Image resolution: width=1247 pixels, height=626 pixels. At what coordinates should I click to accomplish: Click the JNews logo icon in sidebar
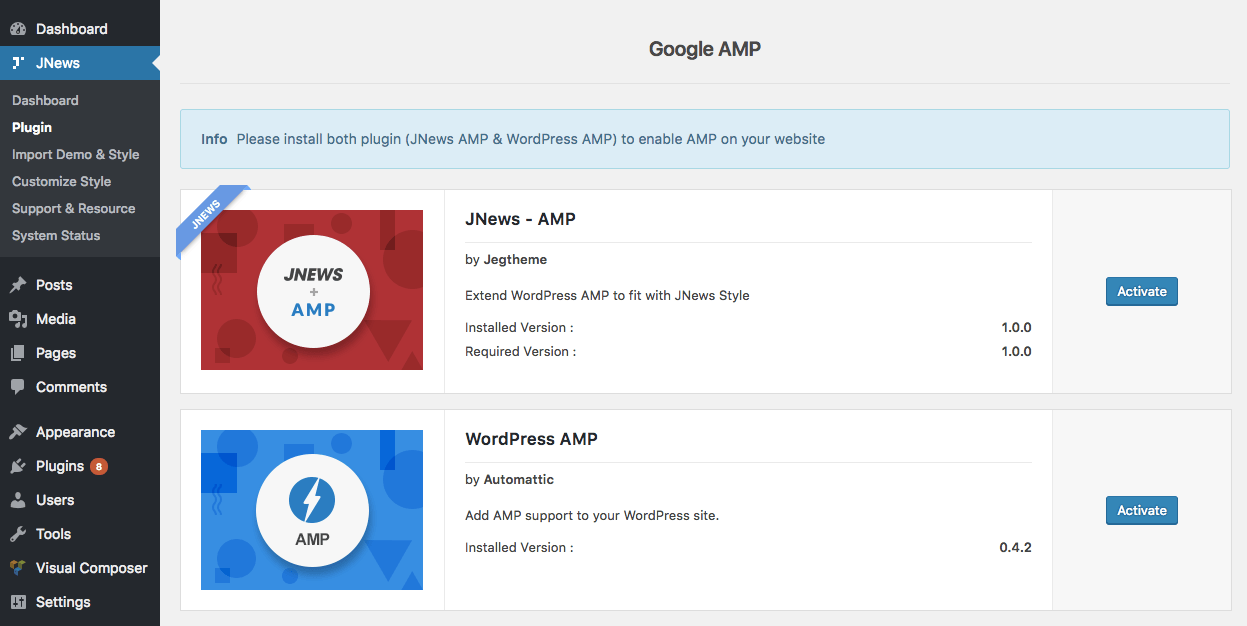(18, 63)
